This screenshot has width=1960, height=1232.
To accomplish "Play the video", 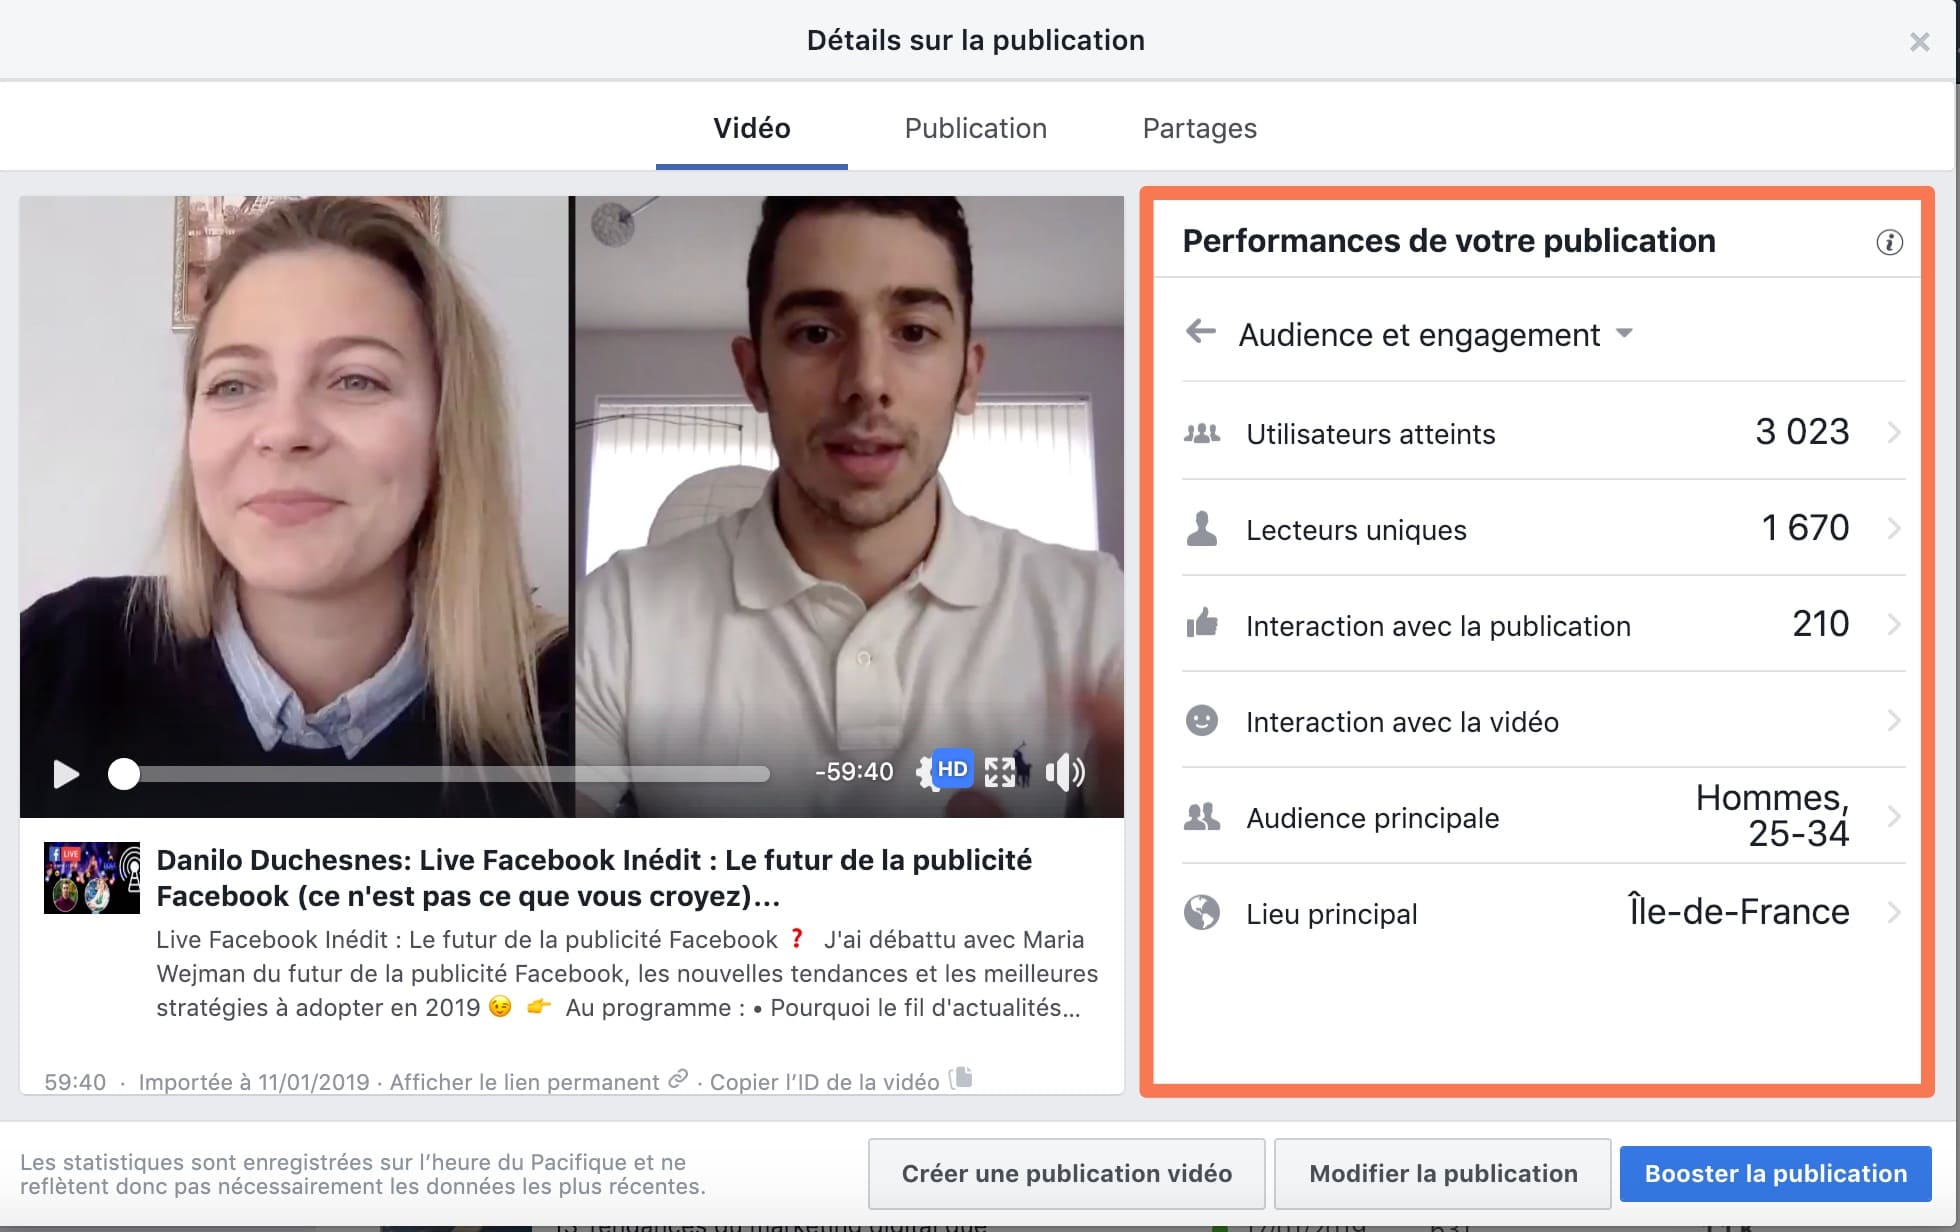I will pos(66,774).
